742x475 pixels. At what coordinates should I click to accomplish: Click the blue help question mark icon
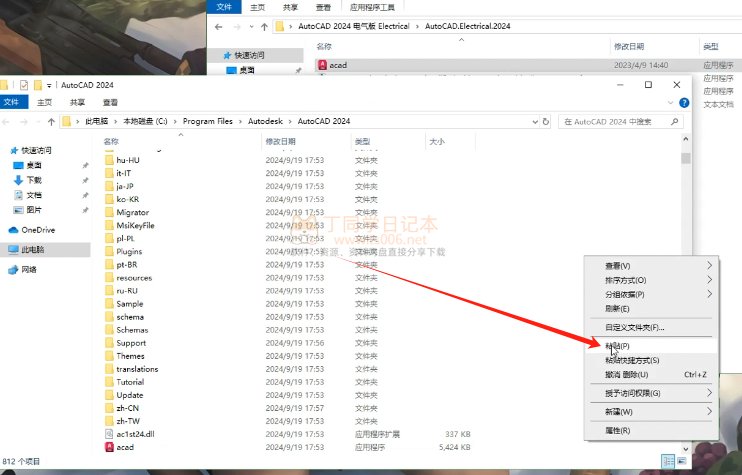point(683,102)
